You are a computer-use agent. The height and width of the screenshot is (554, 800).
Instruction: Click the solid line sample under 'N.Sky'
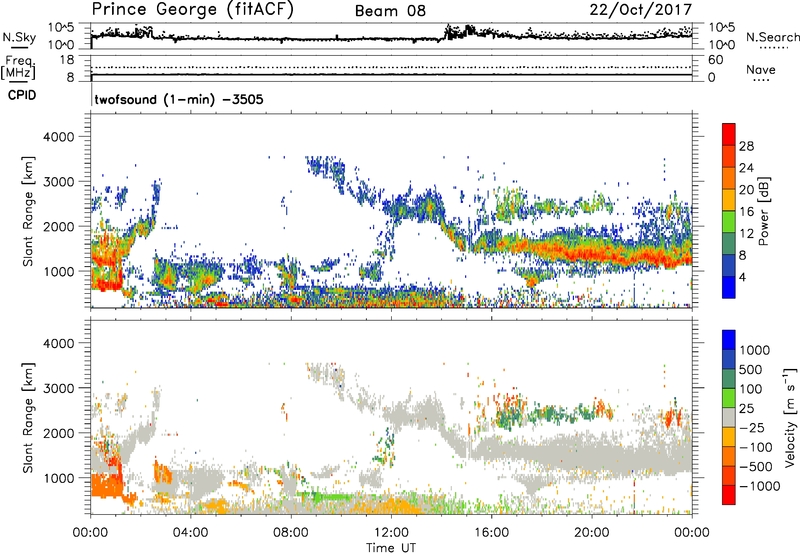point(19,47)
